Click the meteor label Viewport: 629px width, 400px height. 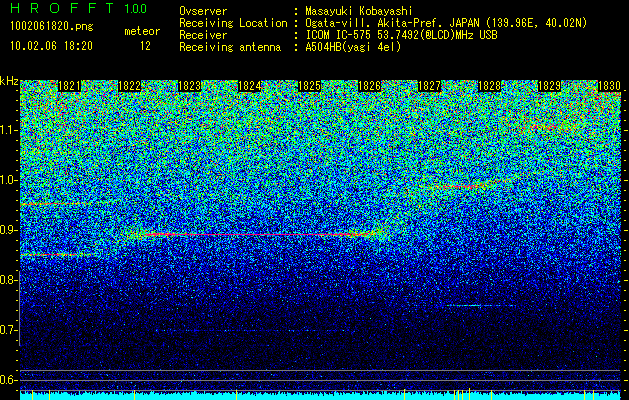(142, 31)
